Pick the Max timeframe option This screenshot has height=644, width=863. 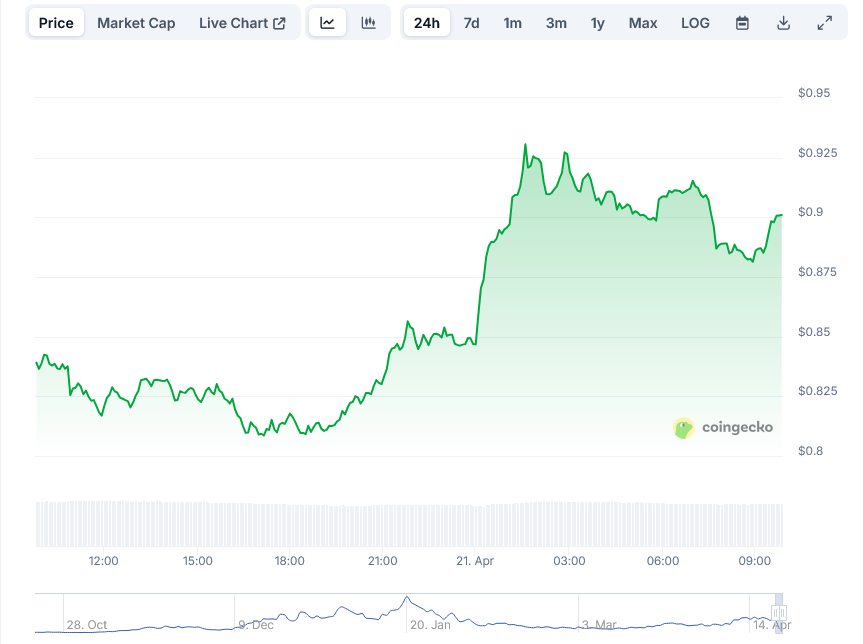[642, 22]
